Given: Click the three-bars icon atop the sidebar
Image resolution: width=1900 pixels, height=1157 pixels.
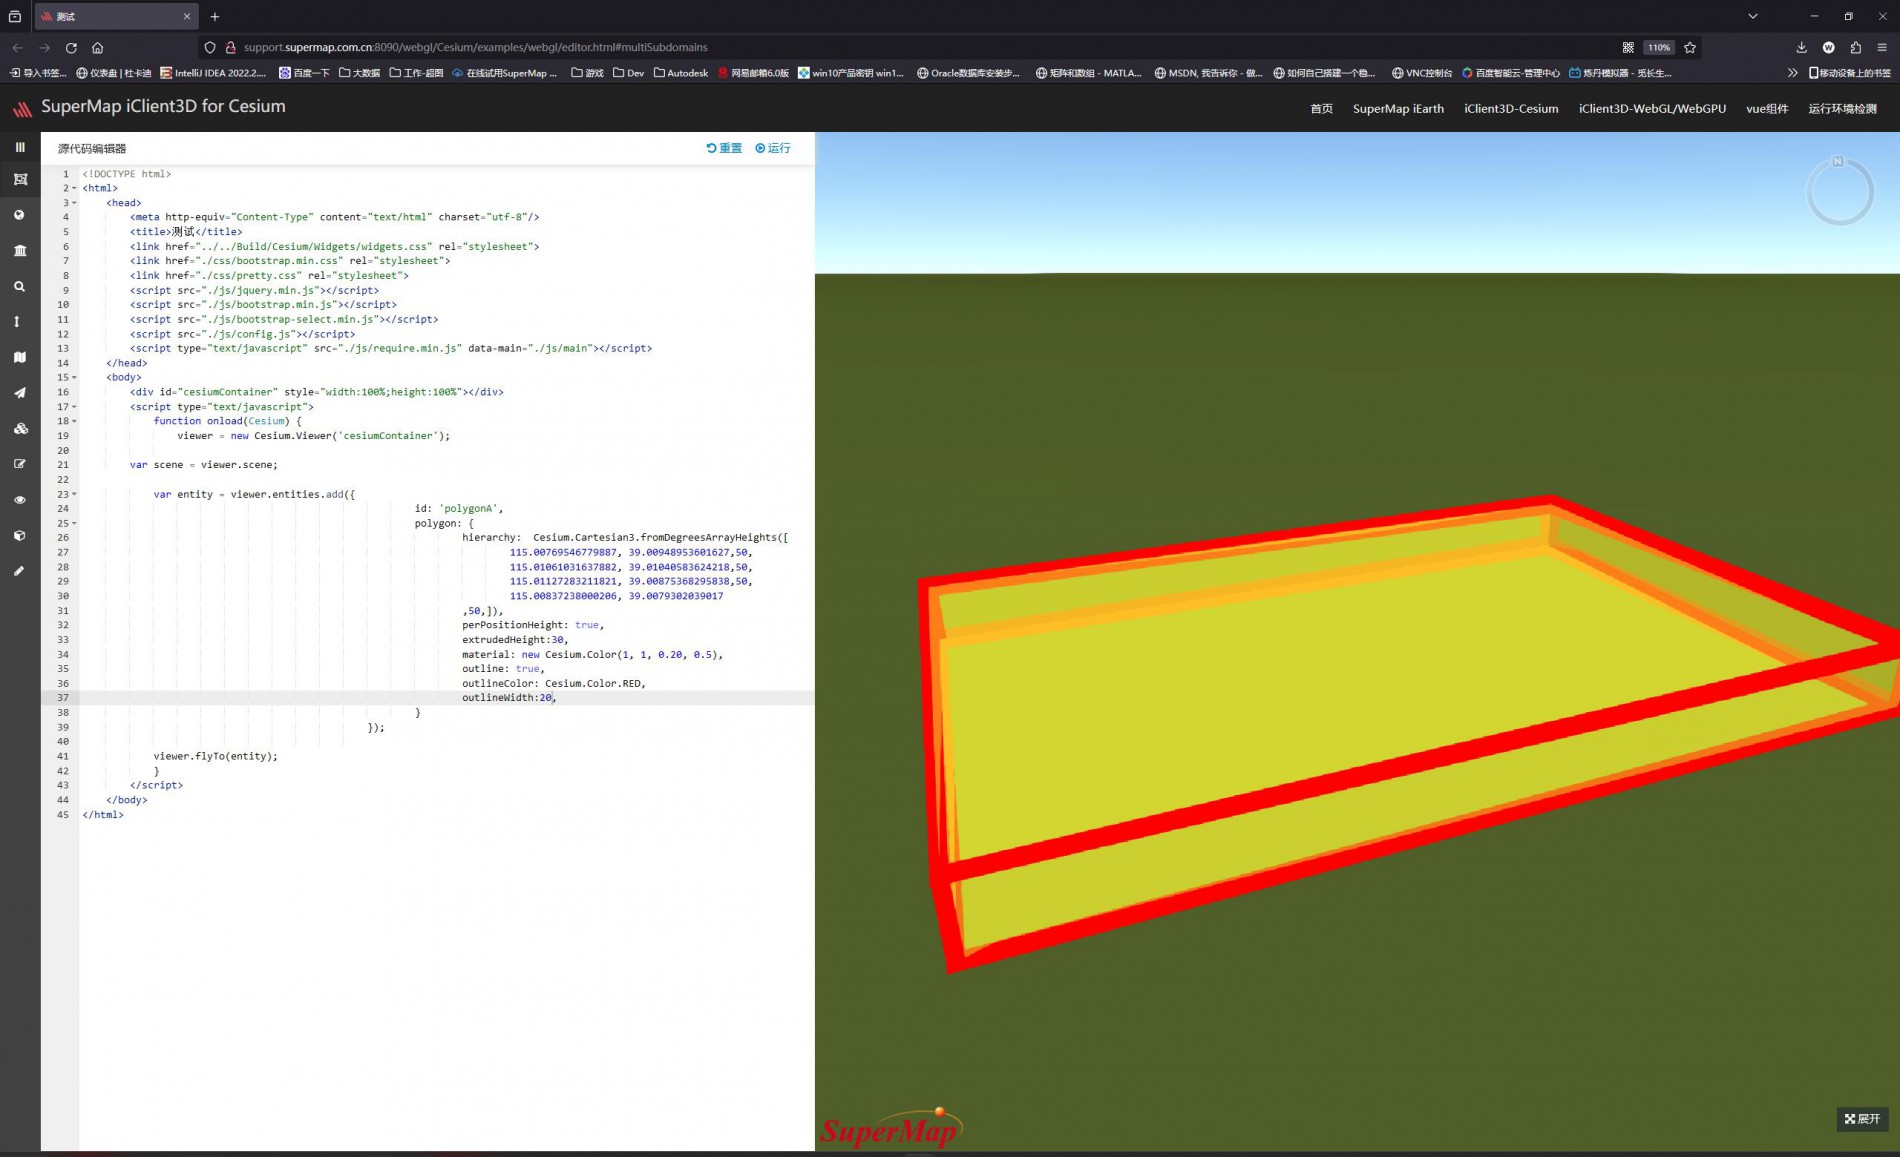Looking at the screenshot, I should [x=20, y=147].
